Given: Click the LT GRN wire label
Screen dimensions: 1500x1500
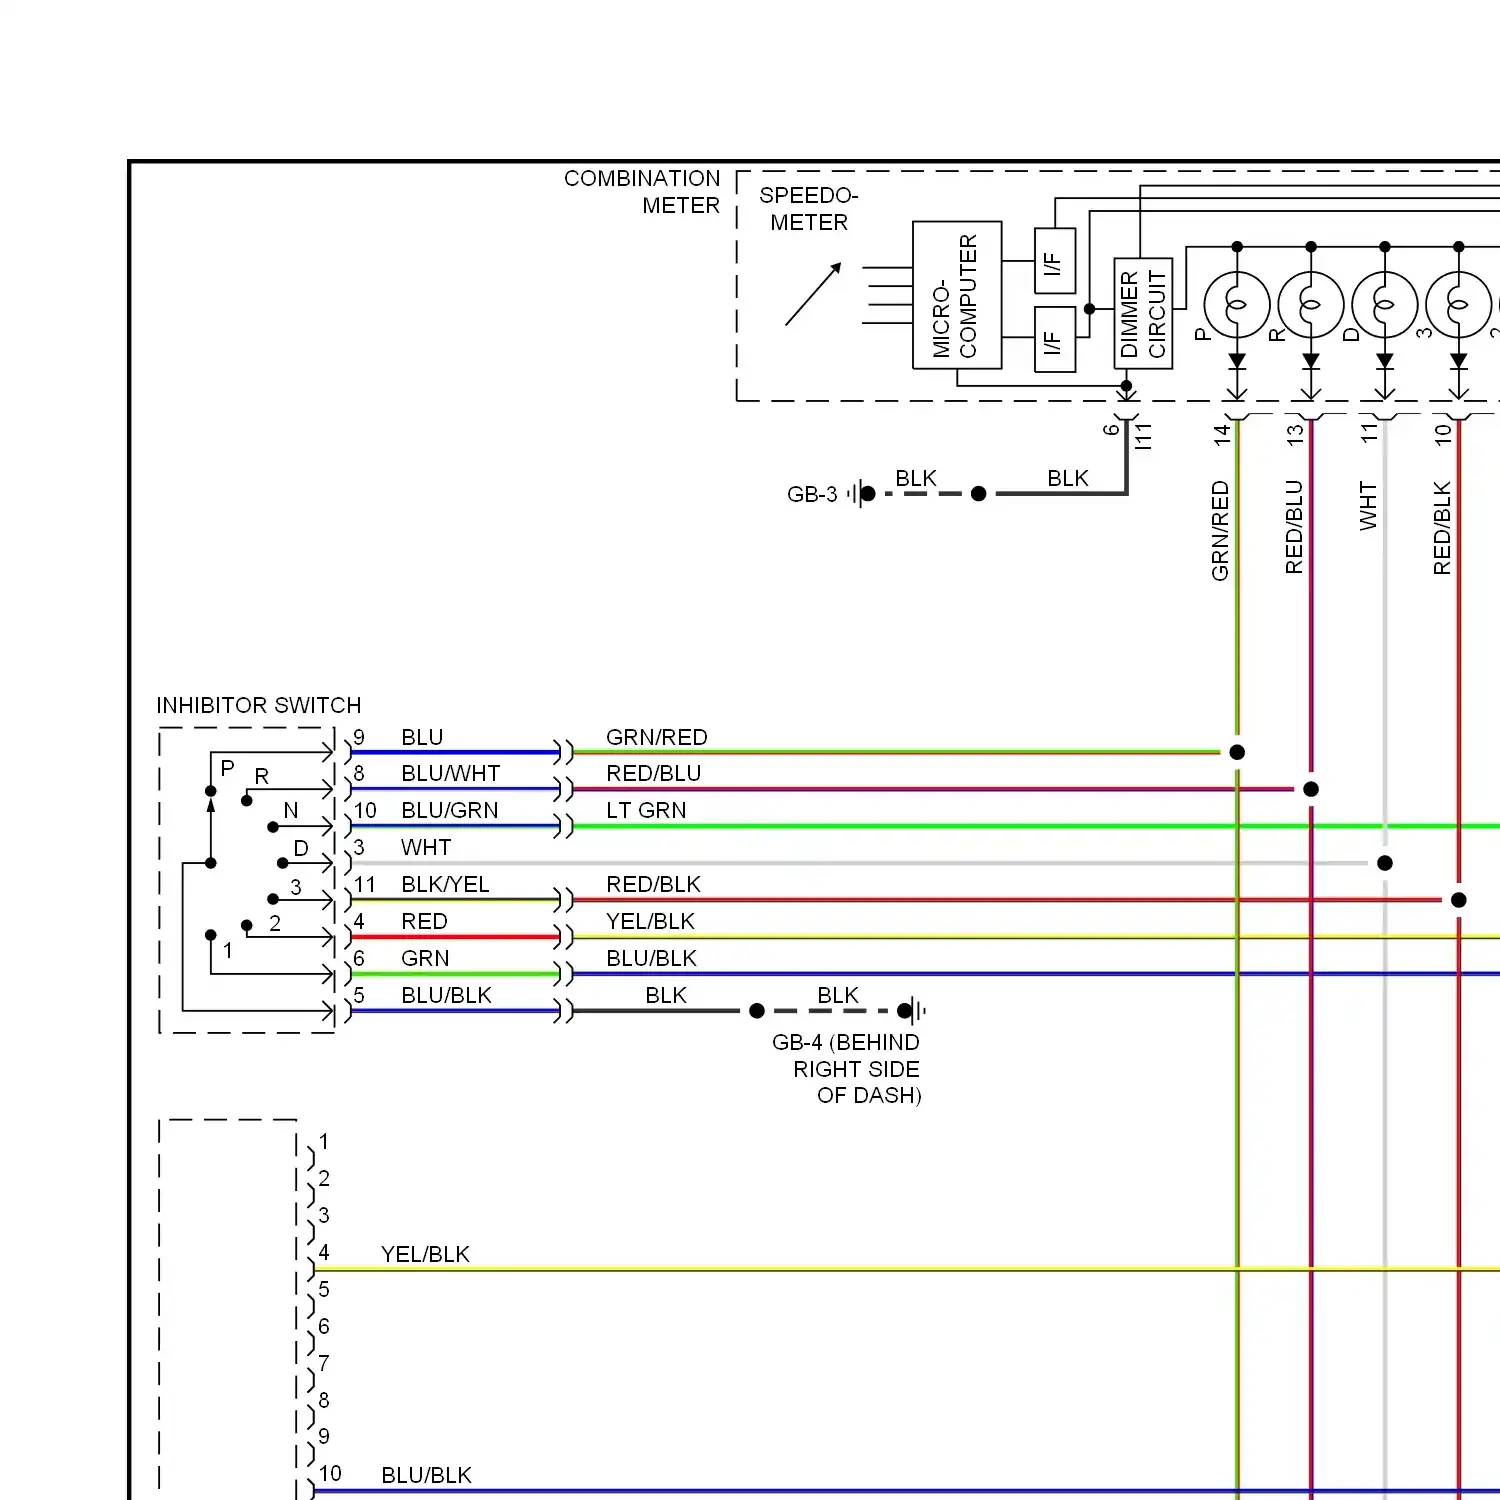Looking at the screenshot, I should click(x=646, y=811).
